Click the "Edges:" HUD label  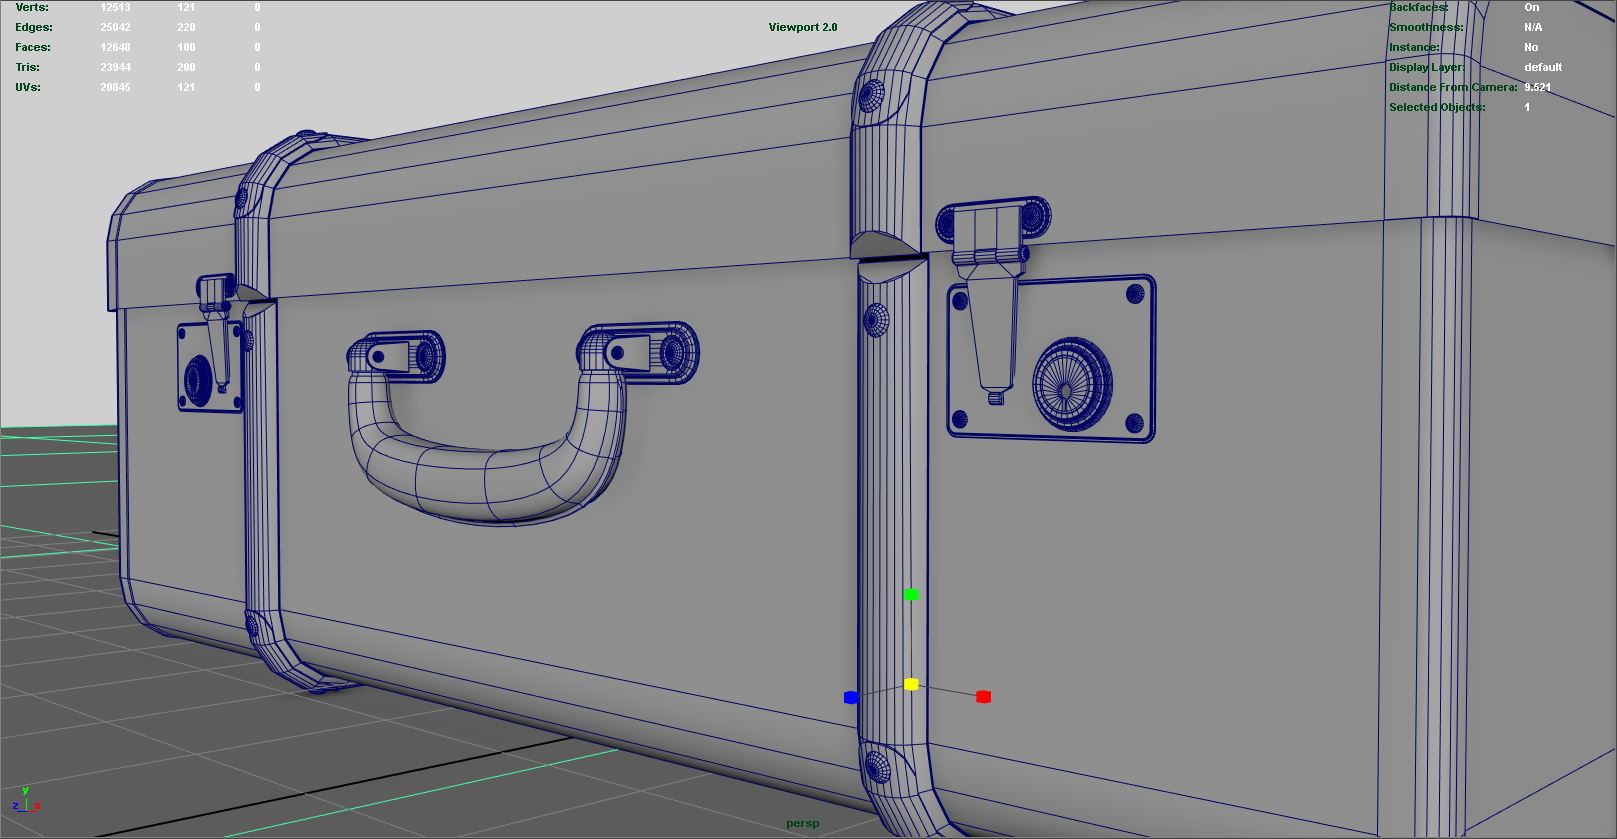point(34,27)
